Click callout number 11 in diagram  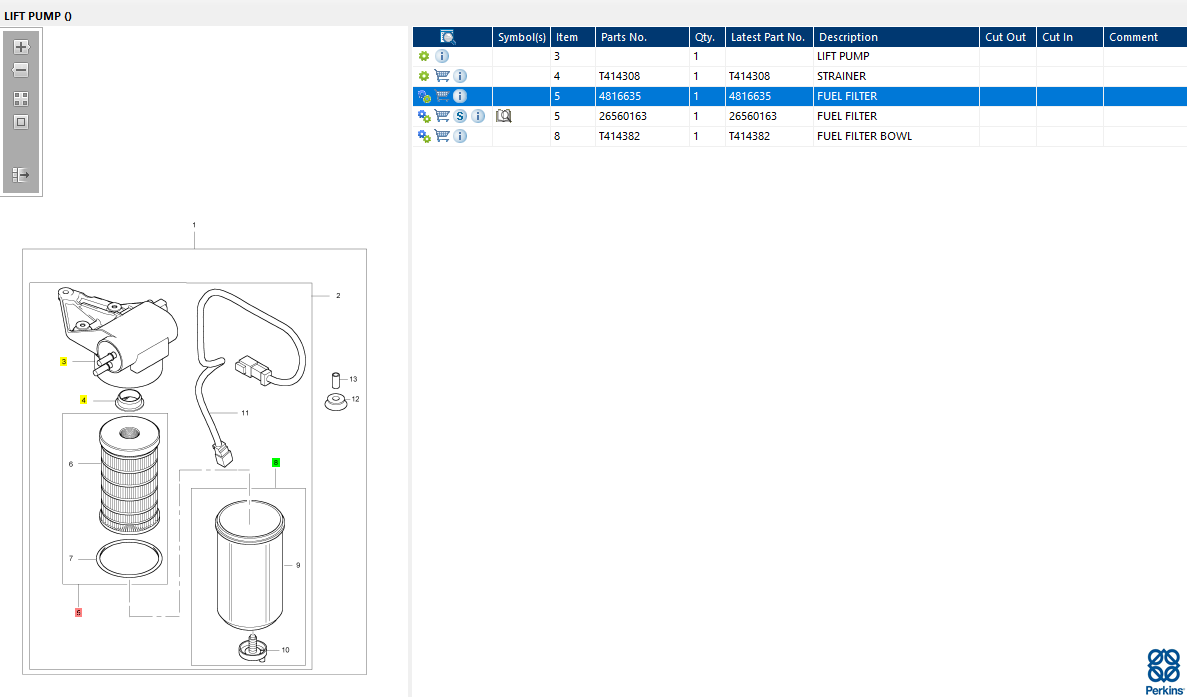pyautogui.click(x=245, y=413)
